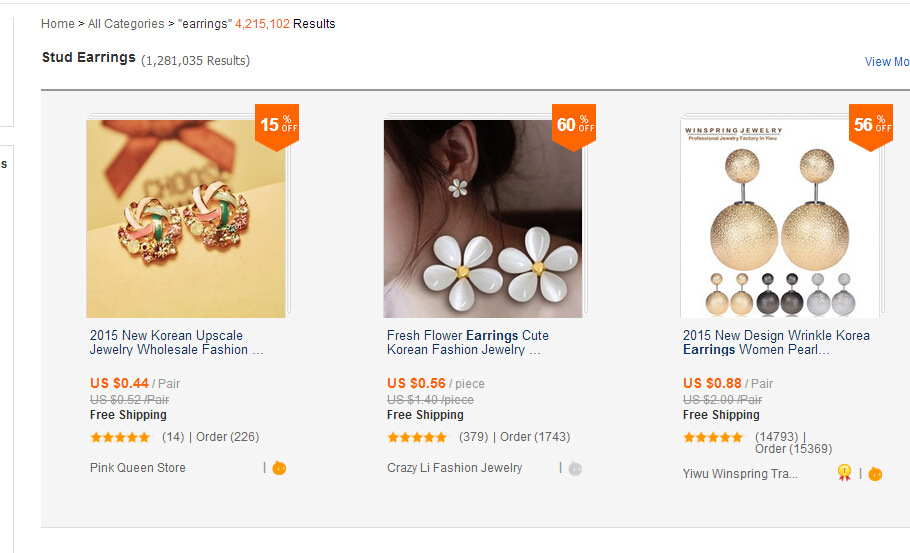
Task: Click the 15% off badge
Action: pyautogui.click(x=277, y=125)
